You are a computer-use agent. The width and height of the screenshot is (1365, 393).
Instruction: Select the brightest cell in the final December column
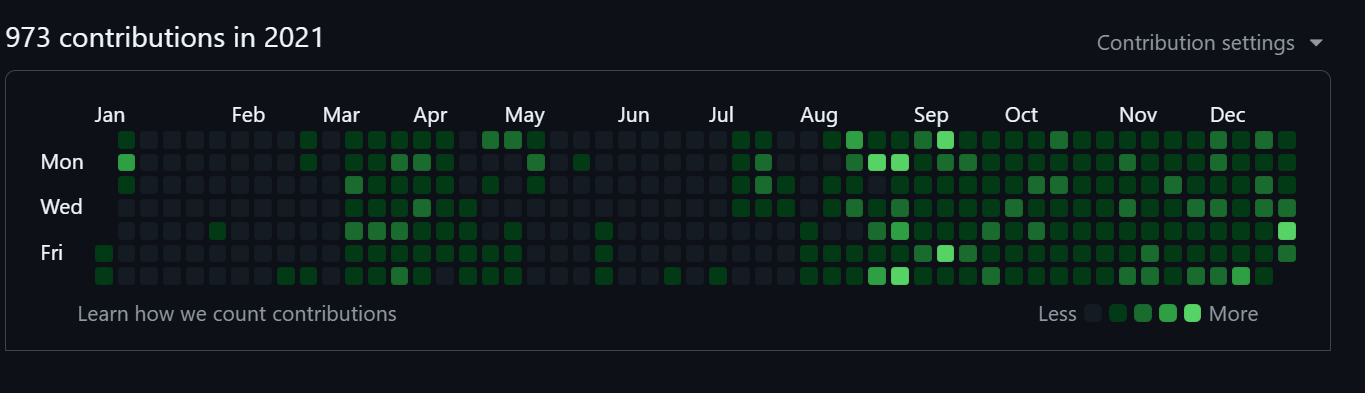(x=1287, y=231)
